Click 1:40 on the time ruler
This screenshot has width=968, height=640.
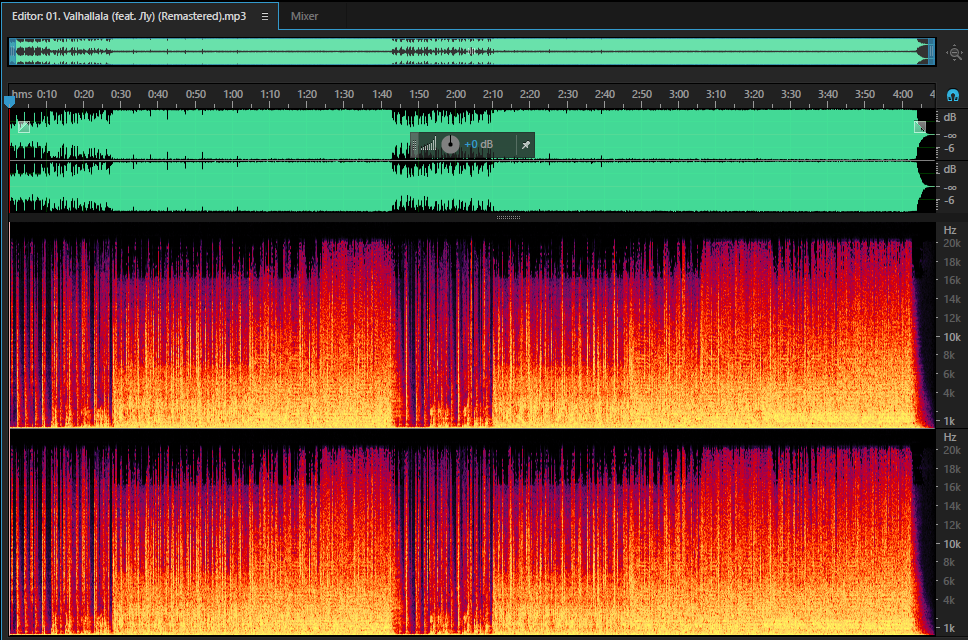click(382, 94)
